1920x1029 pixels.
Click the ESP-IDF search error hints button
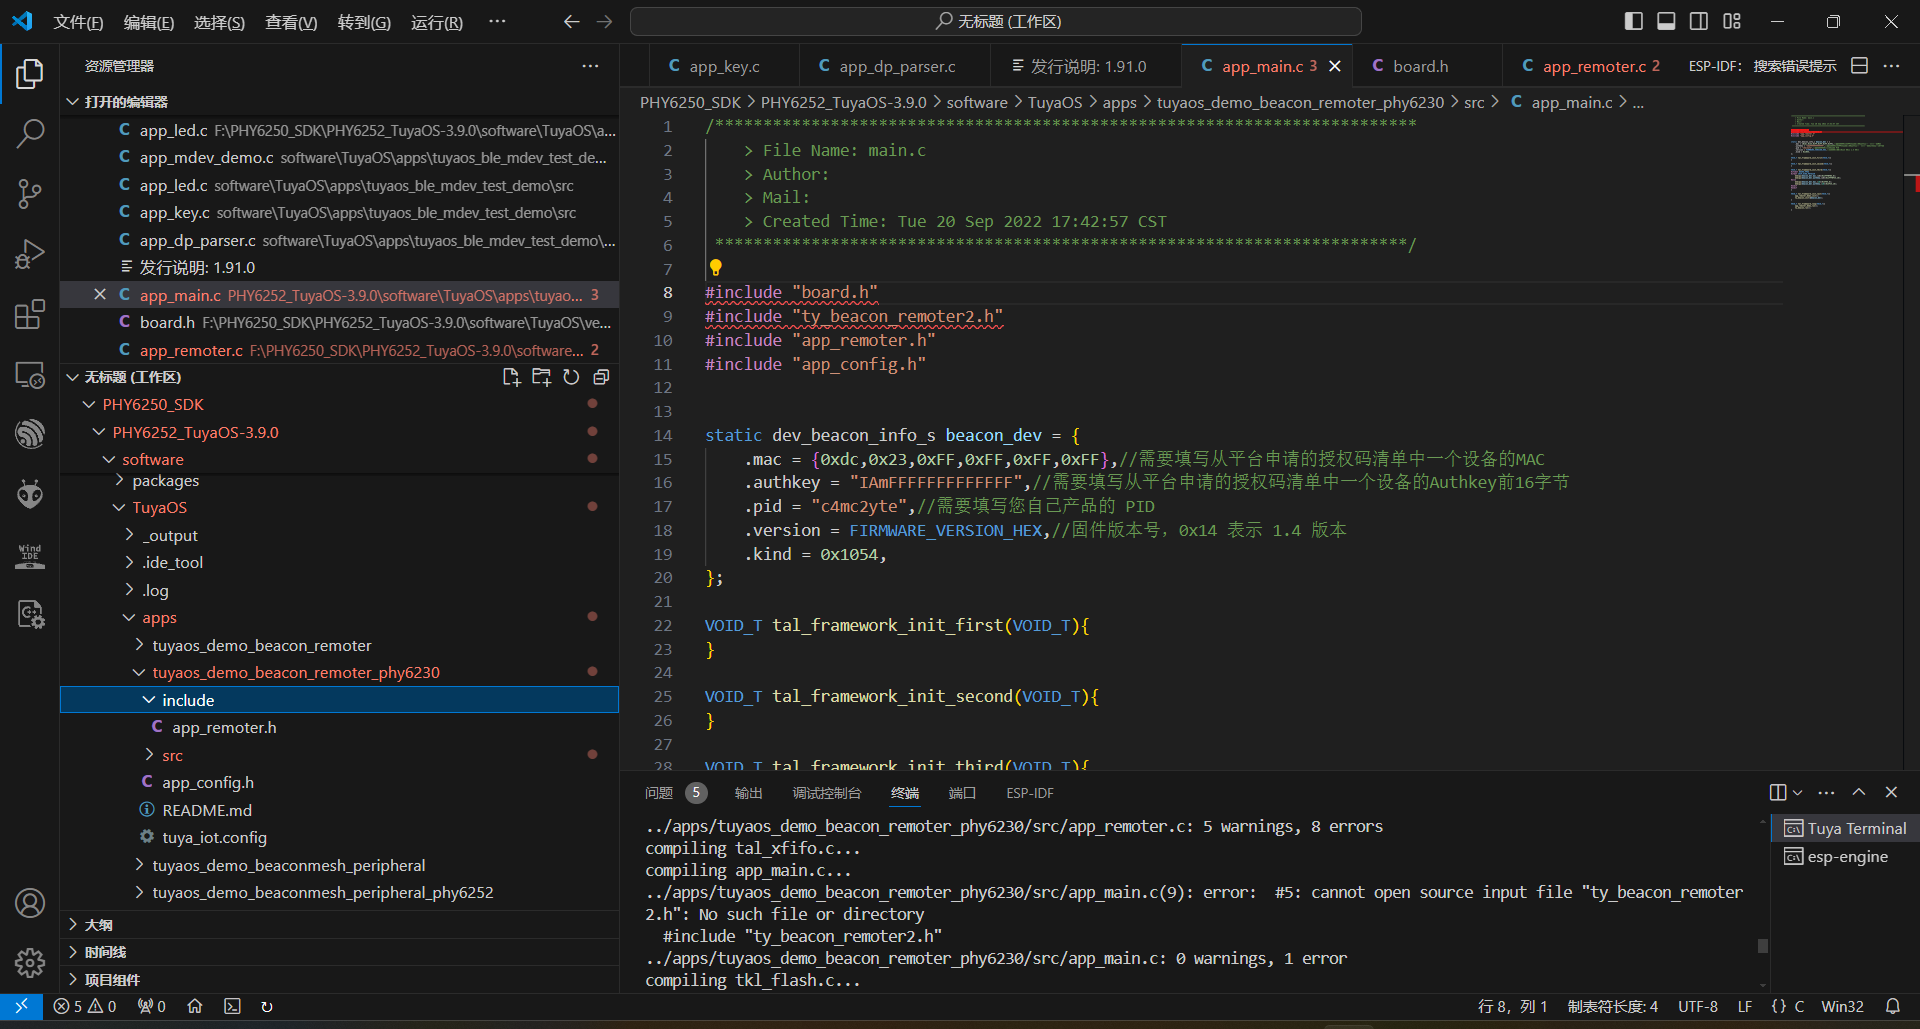point(1762,66)
